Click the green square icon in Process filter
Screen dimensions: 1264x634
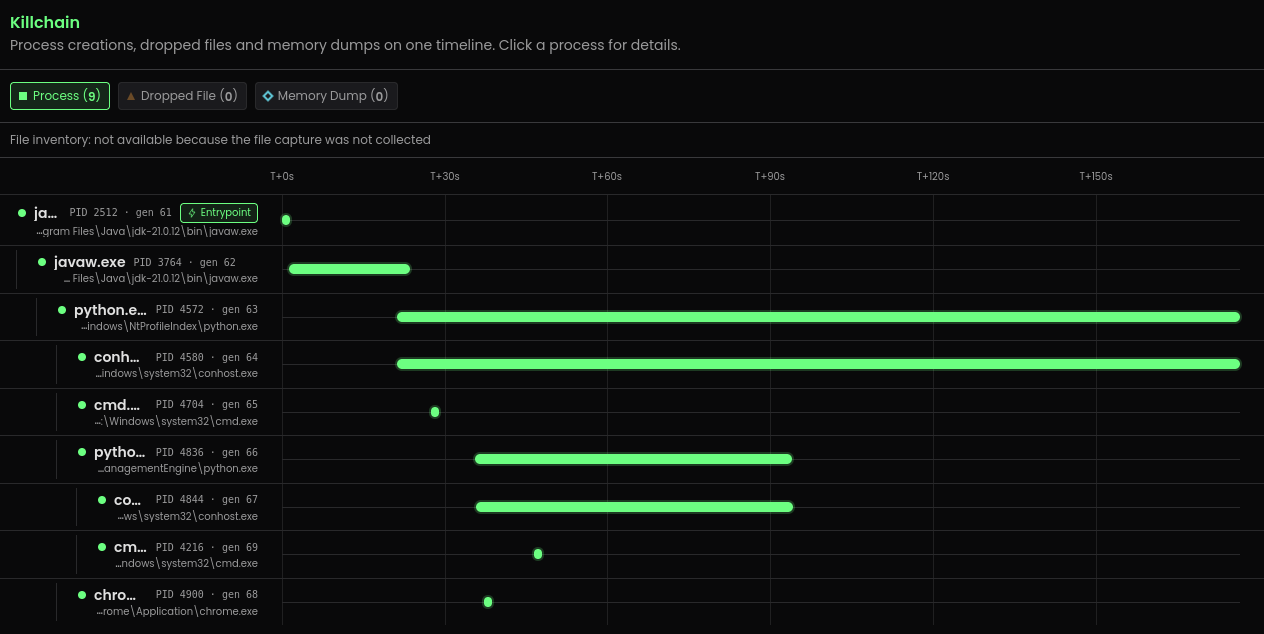(23, 96)
